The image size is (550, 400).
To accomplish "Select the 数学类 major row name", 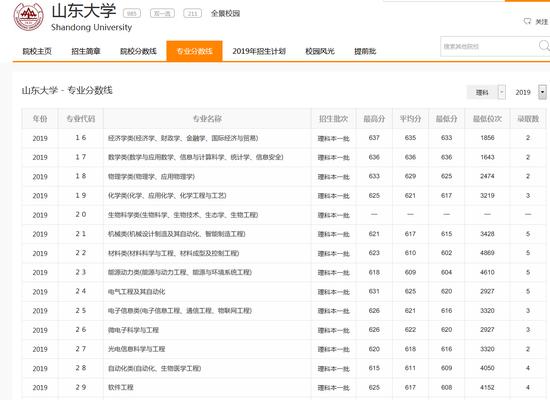I will [196, 157].
